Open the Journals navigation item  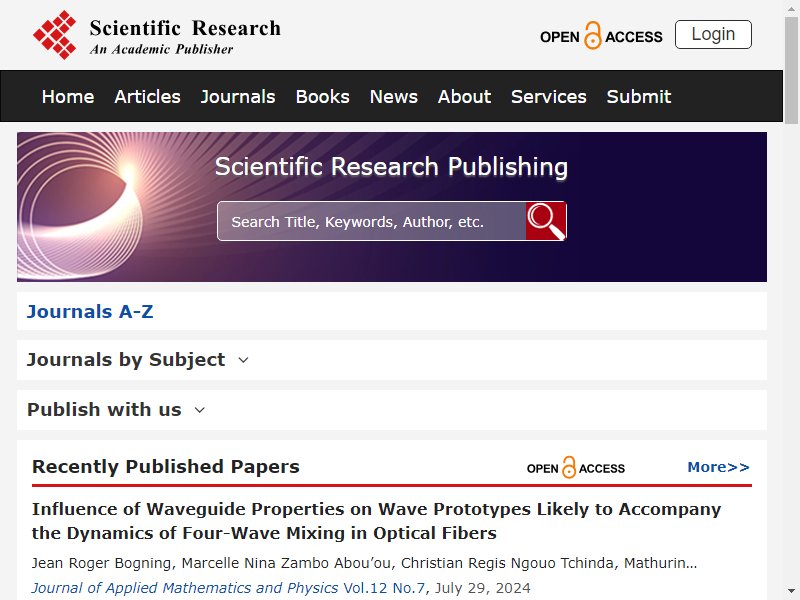coord(238,96)
